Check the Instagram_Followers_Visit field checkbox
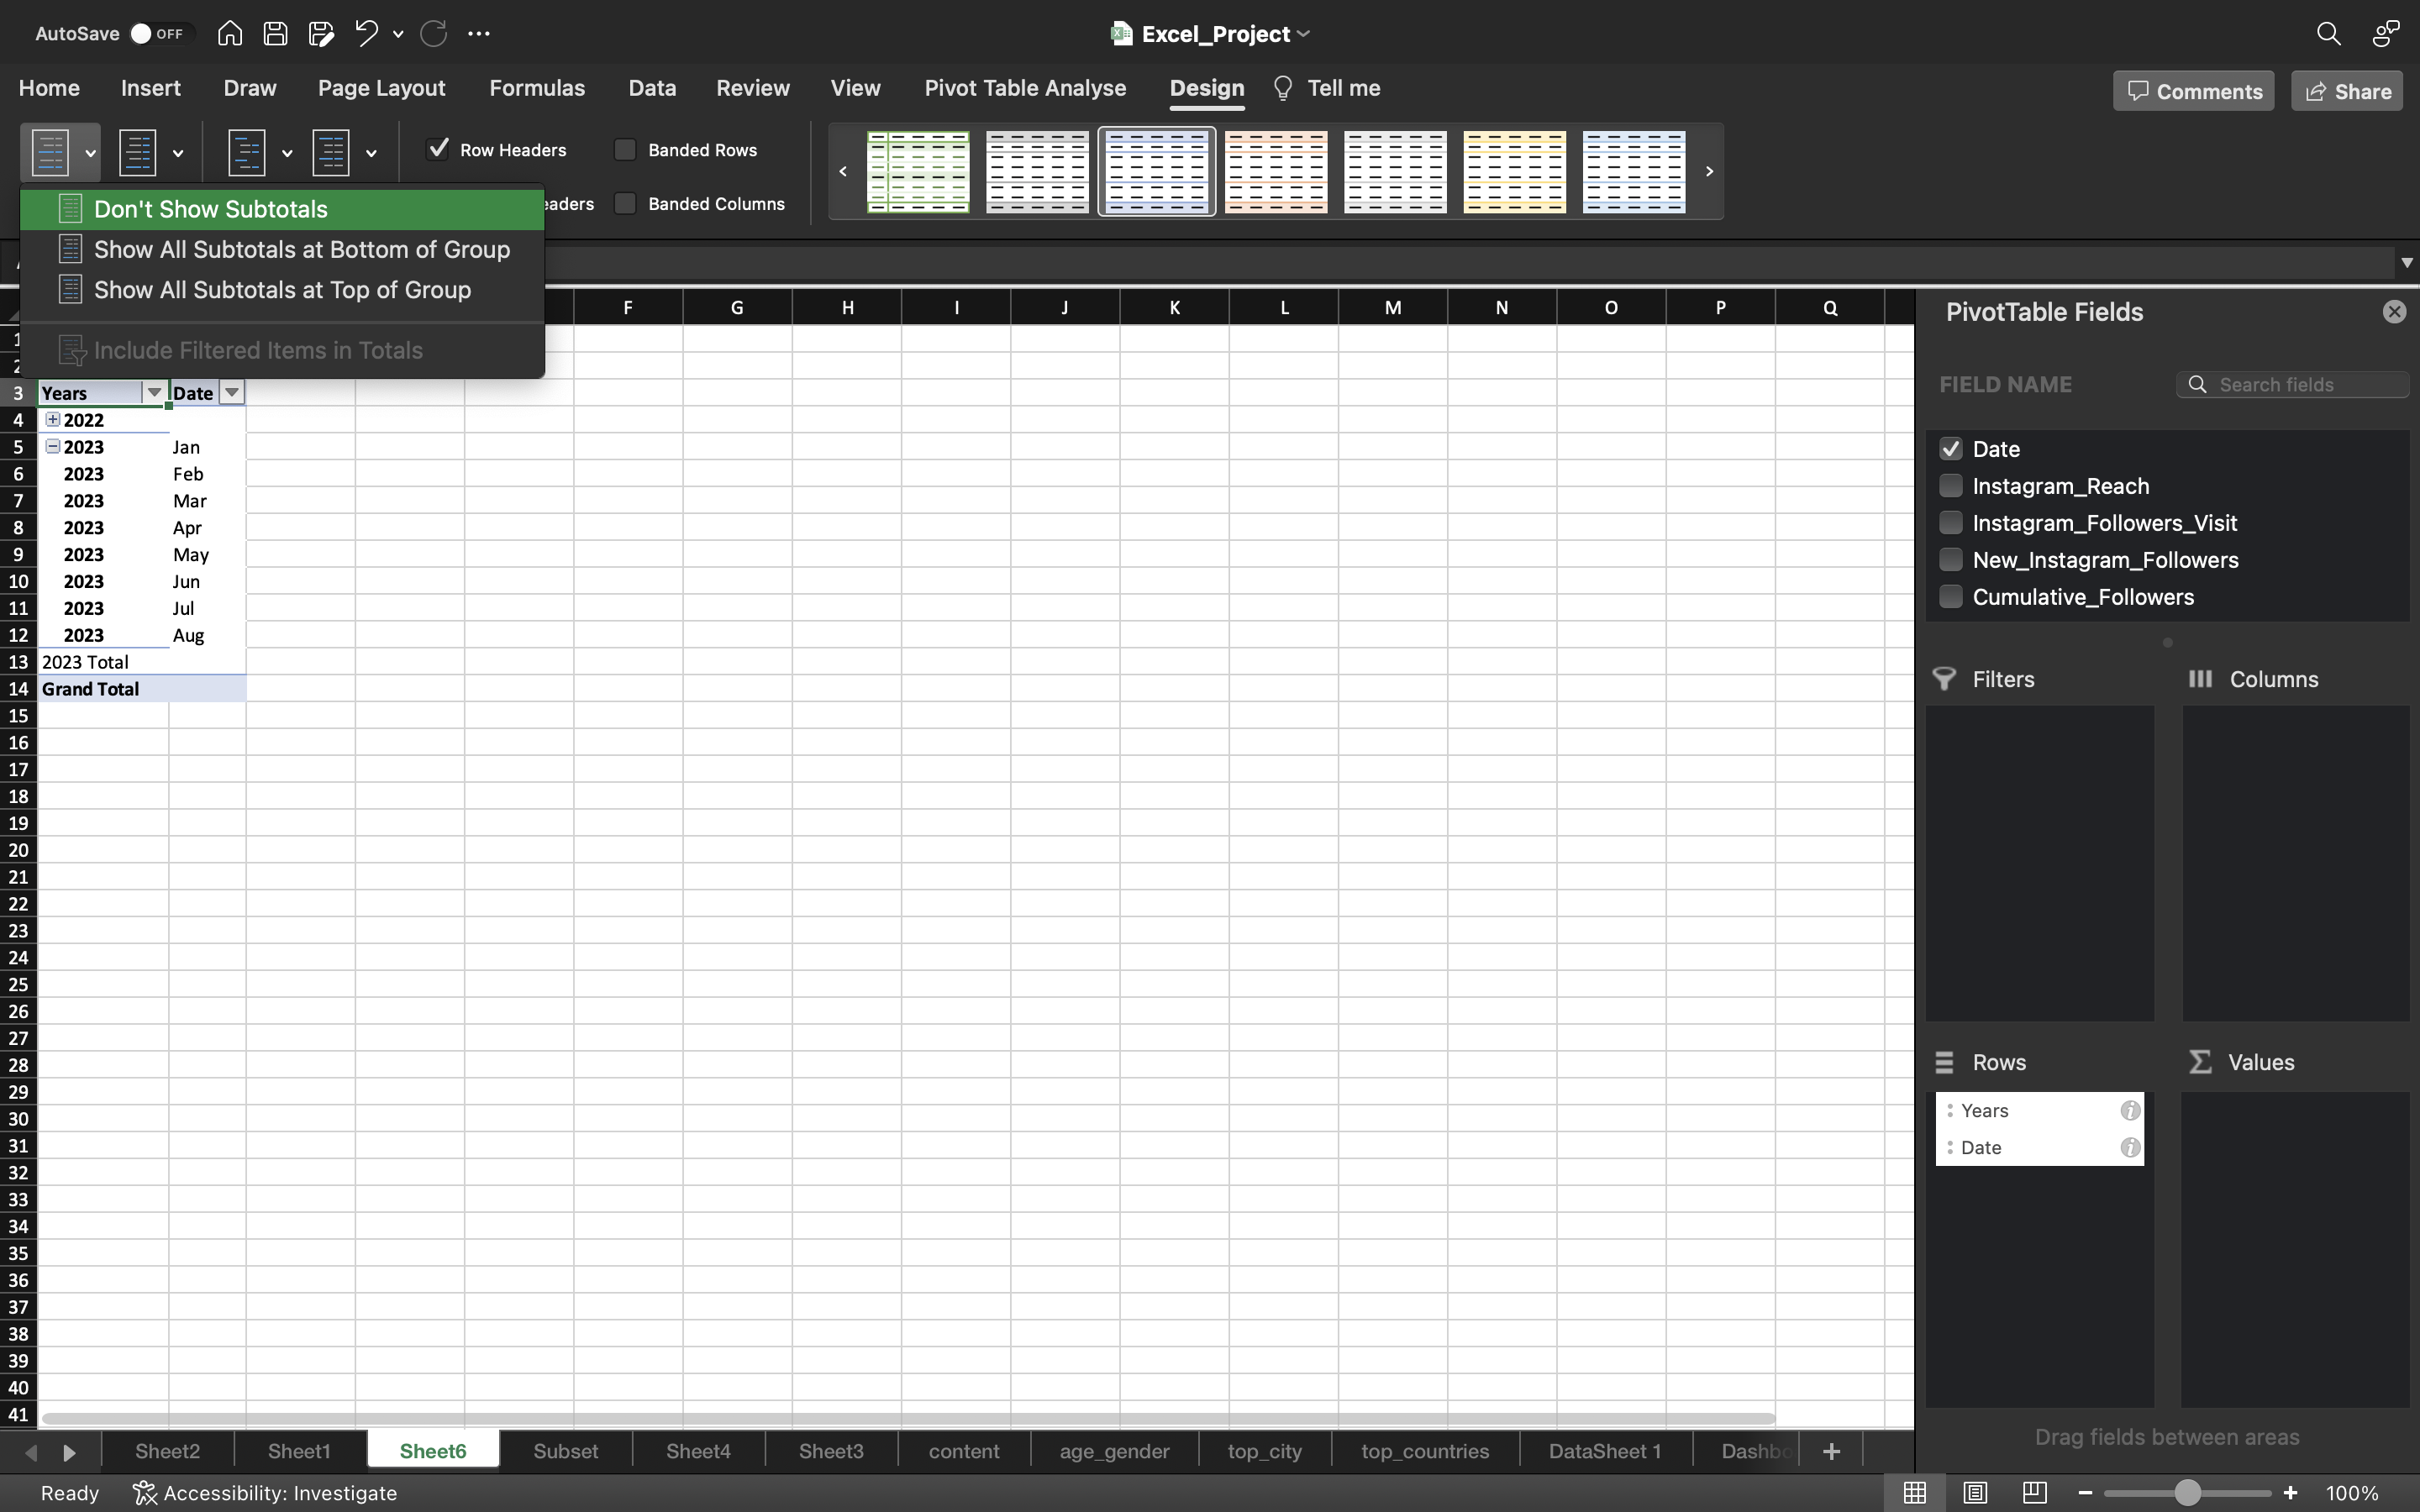The image size is (2420, 1512). (x=1950, y=522)
